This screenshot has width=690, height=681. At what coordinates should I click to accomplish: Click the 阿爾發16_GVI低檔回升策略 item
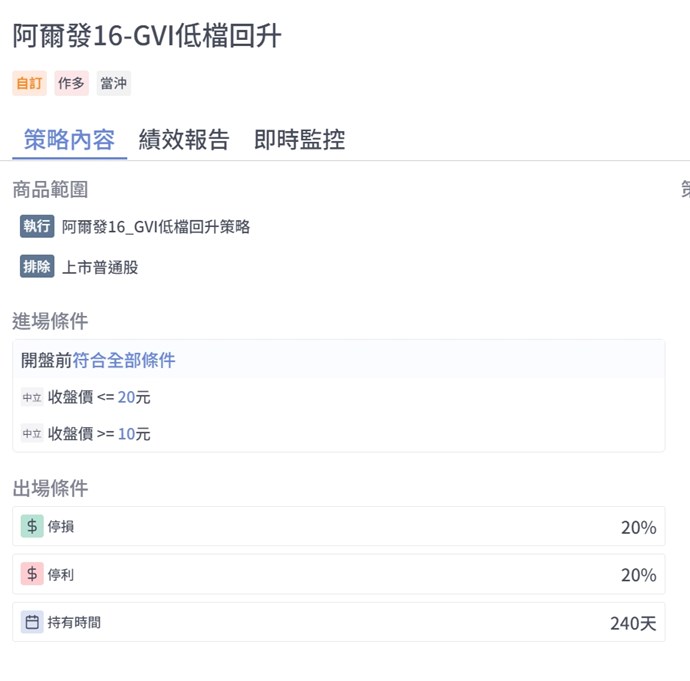tap(156, 227)
